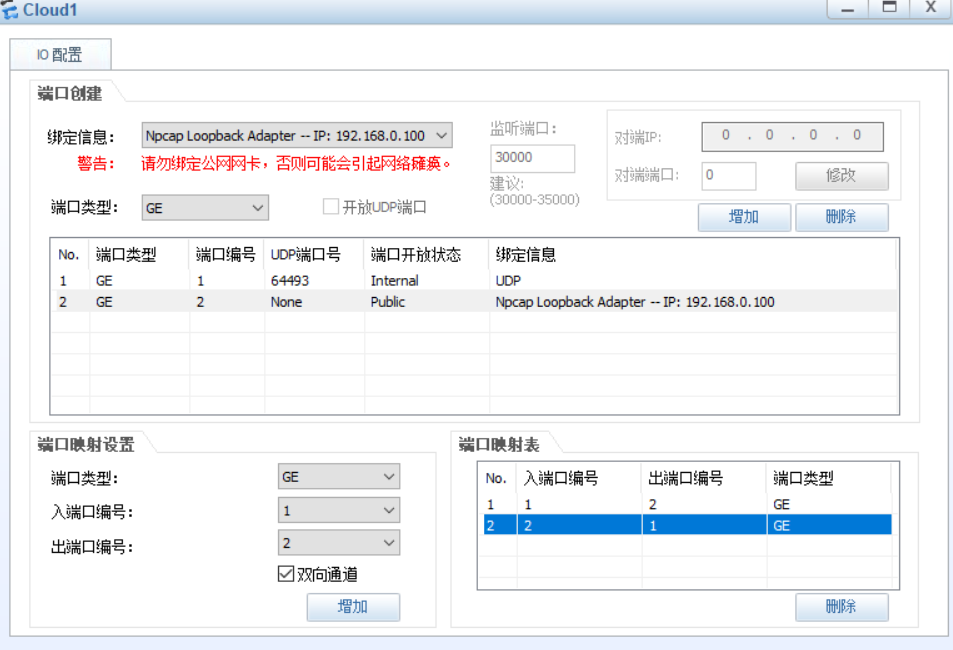Click 增加 button in 端口映射设置

coord(353,607)
